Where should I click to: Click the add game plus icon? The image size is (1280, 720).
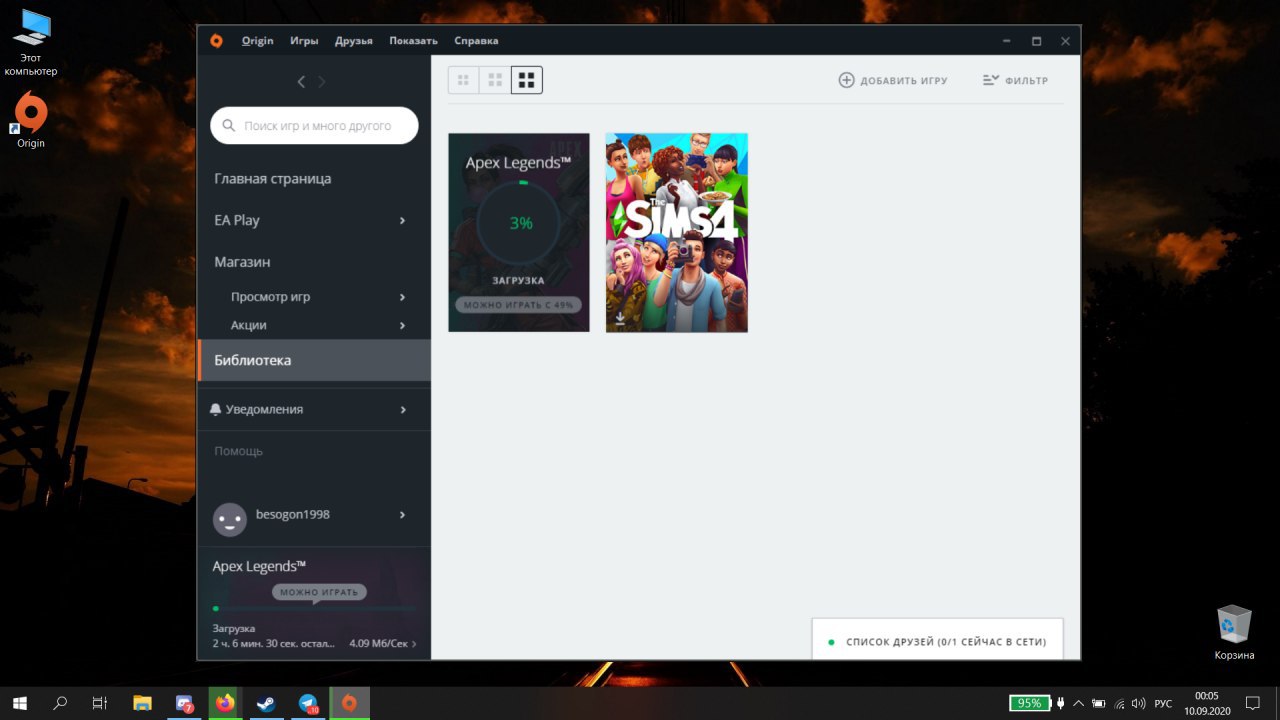click(846, 80)
